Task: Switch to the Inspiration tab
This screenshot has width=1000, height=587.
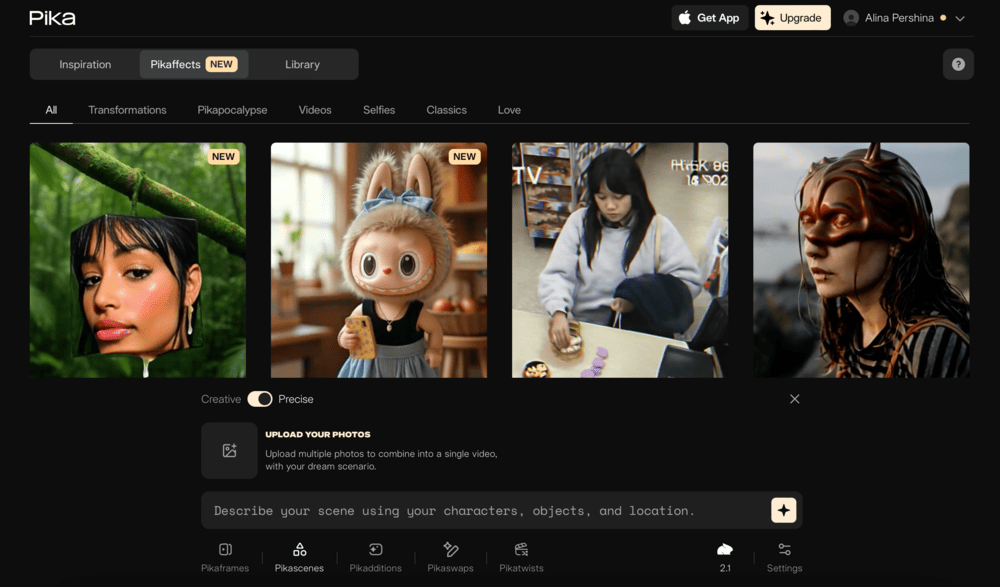Action: (85, 64)
